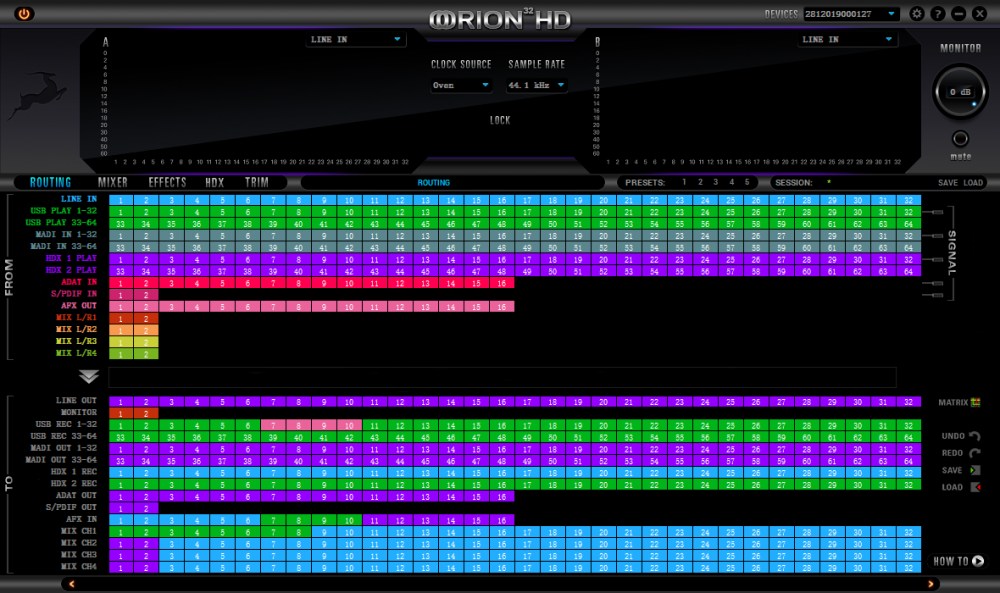1000x593 pixels.
Task: Open the Clock Source dropdown set to Oven
Action: (x=460, y=85)
